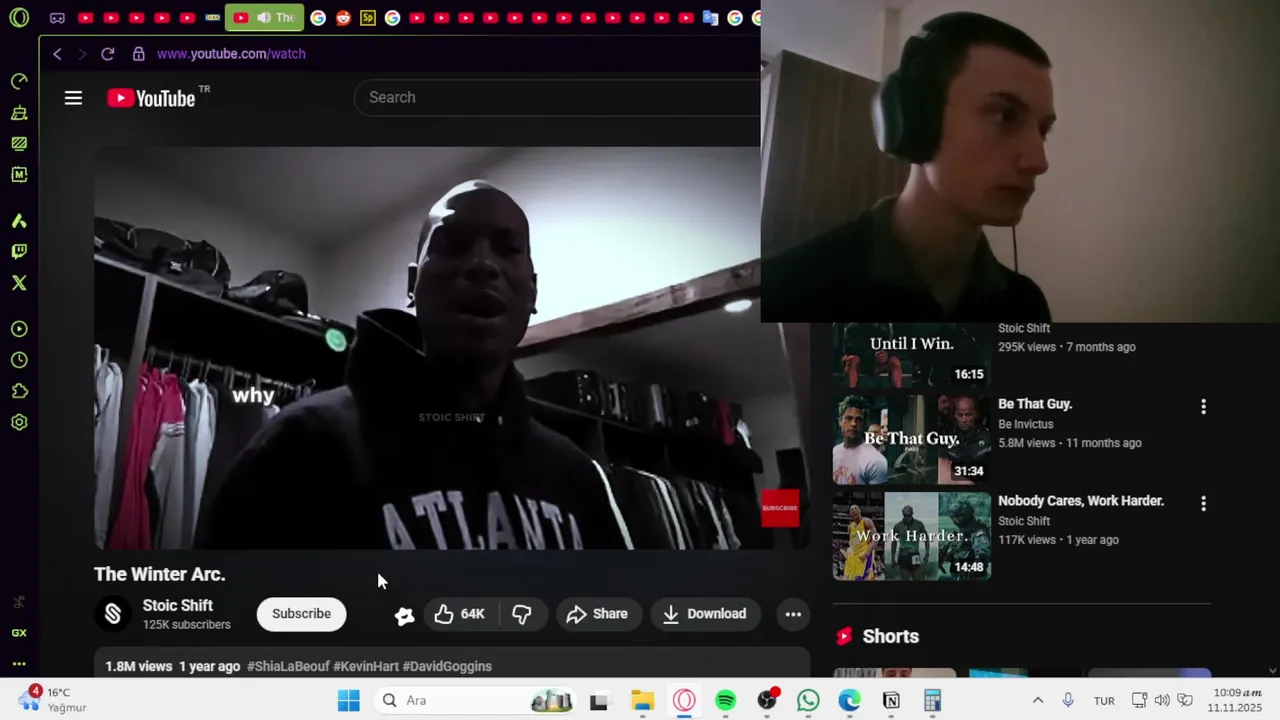The width and height of the screenshot is (1280, 720).
Task: Reload the YouTube page
Action: (x=107, y=54)
